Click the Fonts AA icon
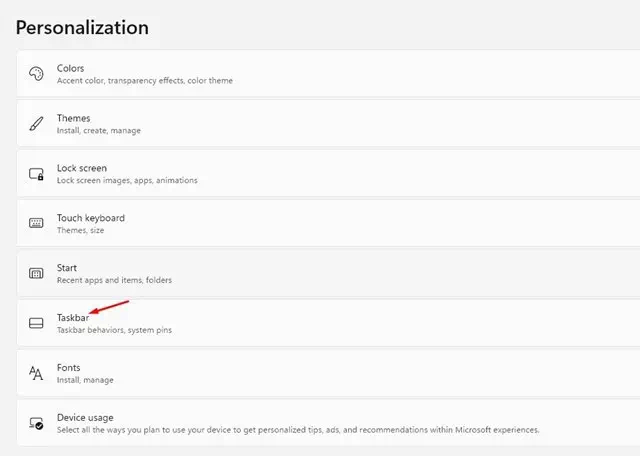640x456 pixels. click(36, 373)
